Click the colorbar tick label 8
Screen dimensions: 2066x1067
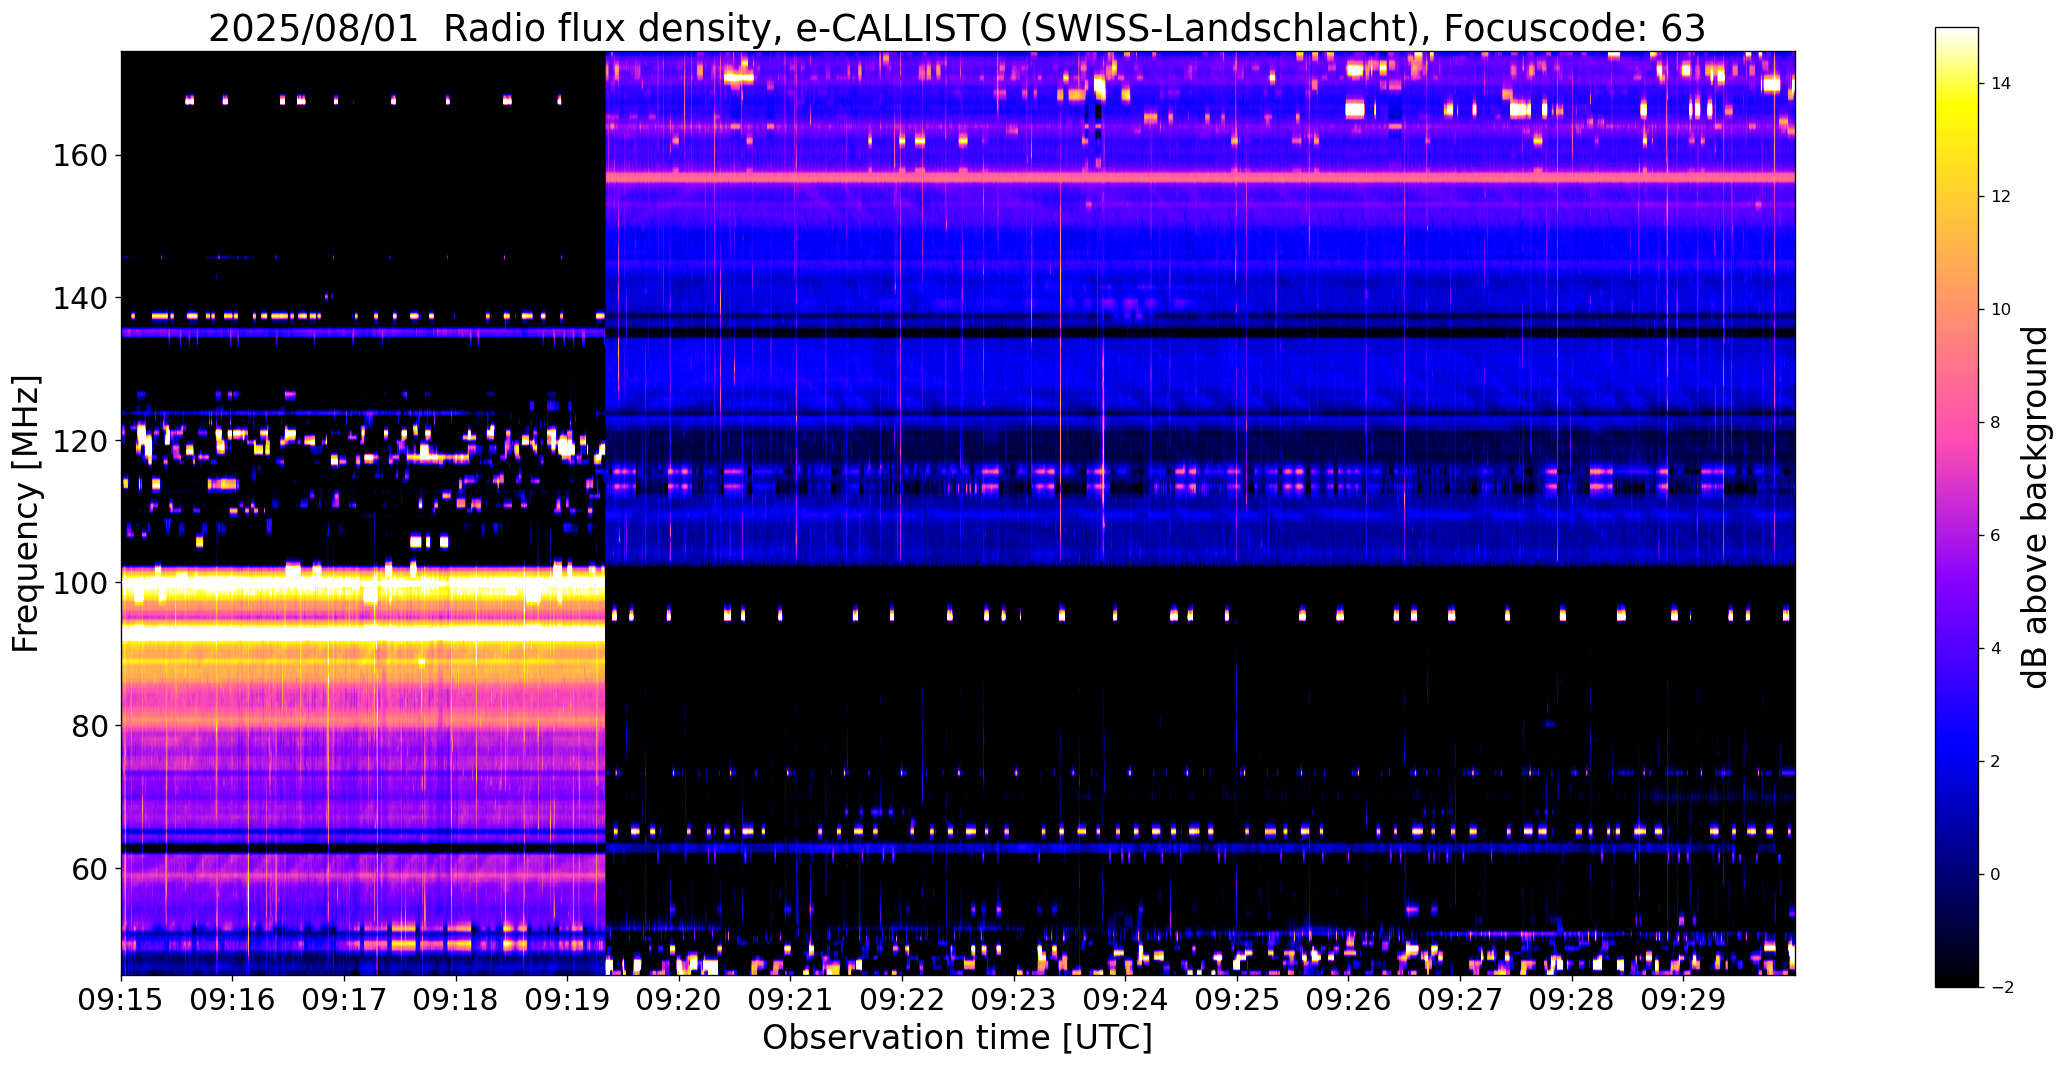point(1996,423)
